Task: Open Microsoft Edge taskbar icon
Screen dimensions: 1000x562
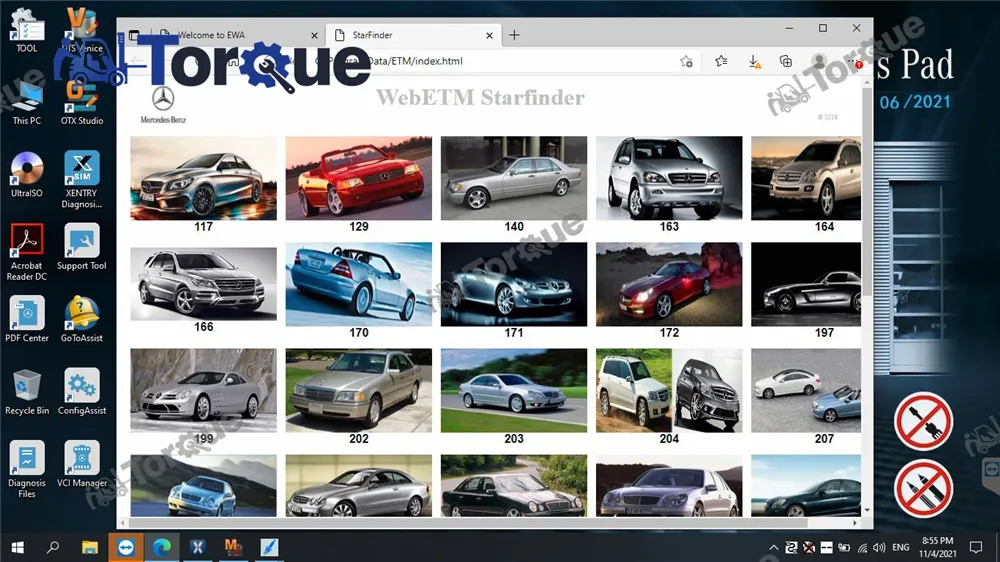Action: 162,547
